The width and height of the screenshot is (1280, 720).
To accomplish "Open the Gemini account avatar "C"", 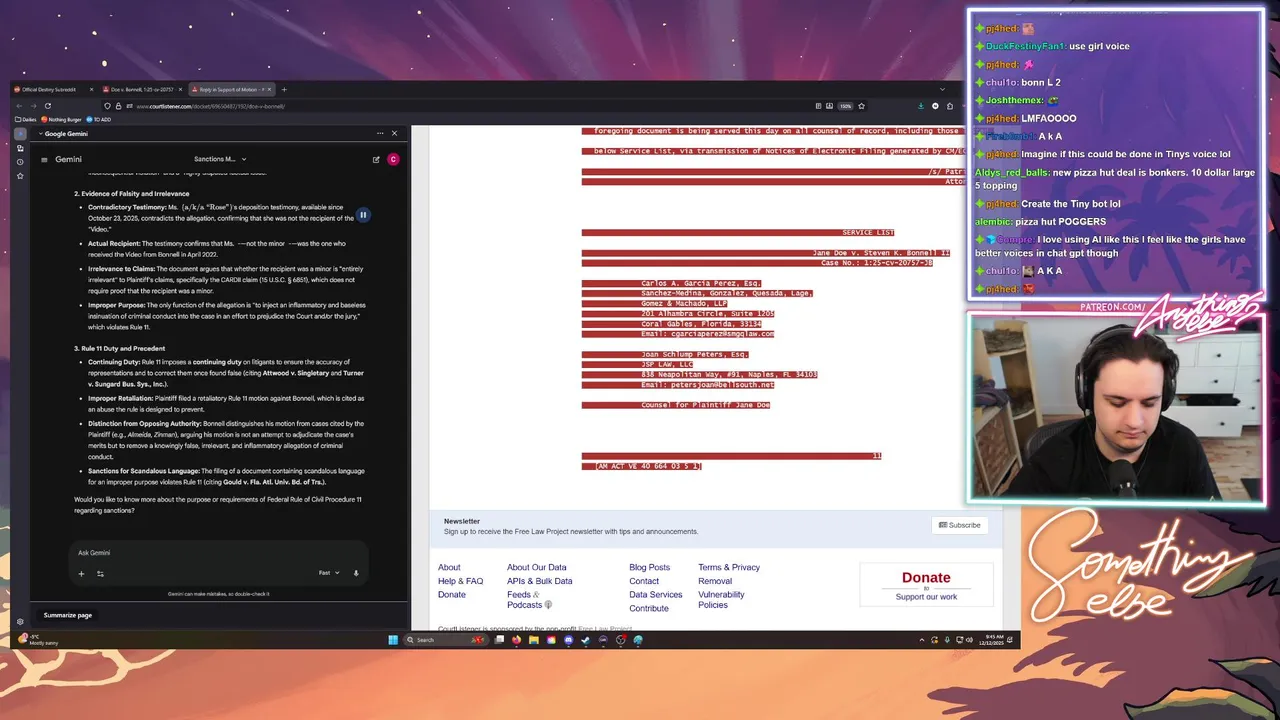I will [x=393, y=159].
